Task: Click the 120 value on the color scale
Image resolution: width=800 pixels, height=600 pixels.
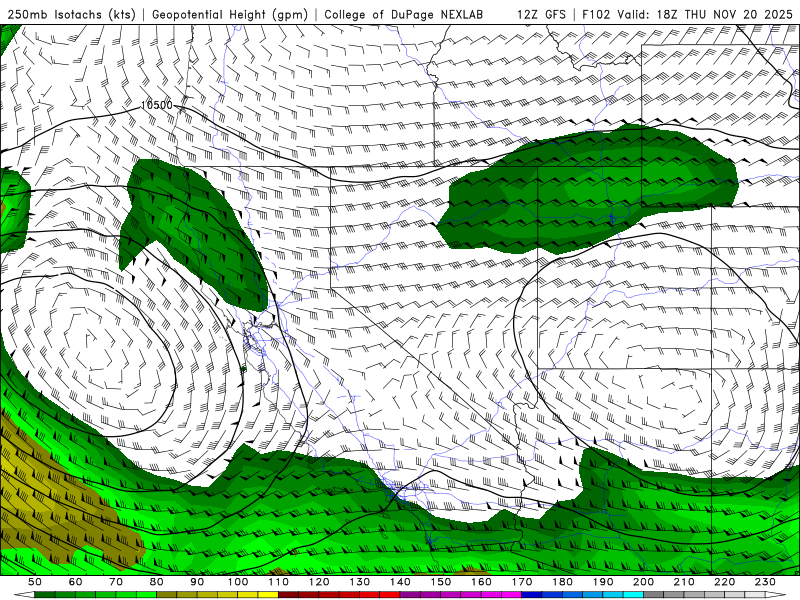Action: pyautogui.click(x=319, y=582)
